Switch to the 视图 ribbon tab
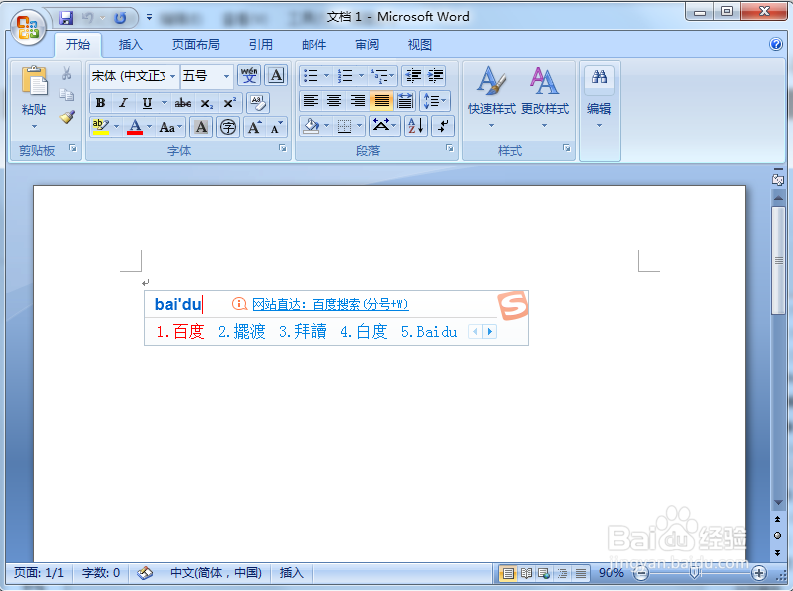The height and width of the screenshot is (591, 793). (420, 44)
